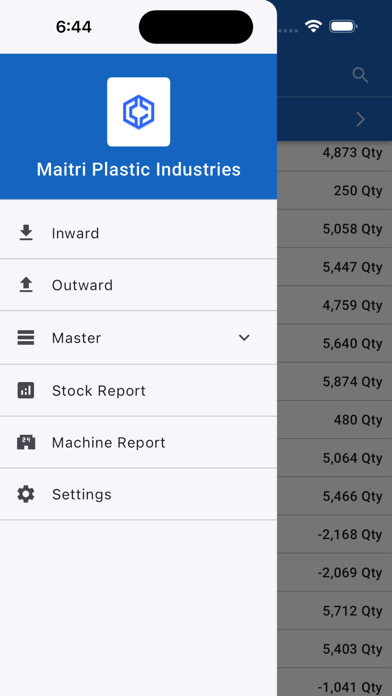
Task: Select the -2,069 Qty row
Action: 335,572
